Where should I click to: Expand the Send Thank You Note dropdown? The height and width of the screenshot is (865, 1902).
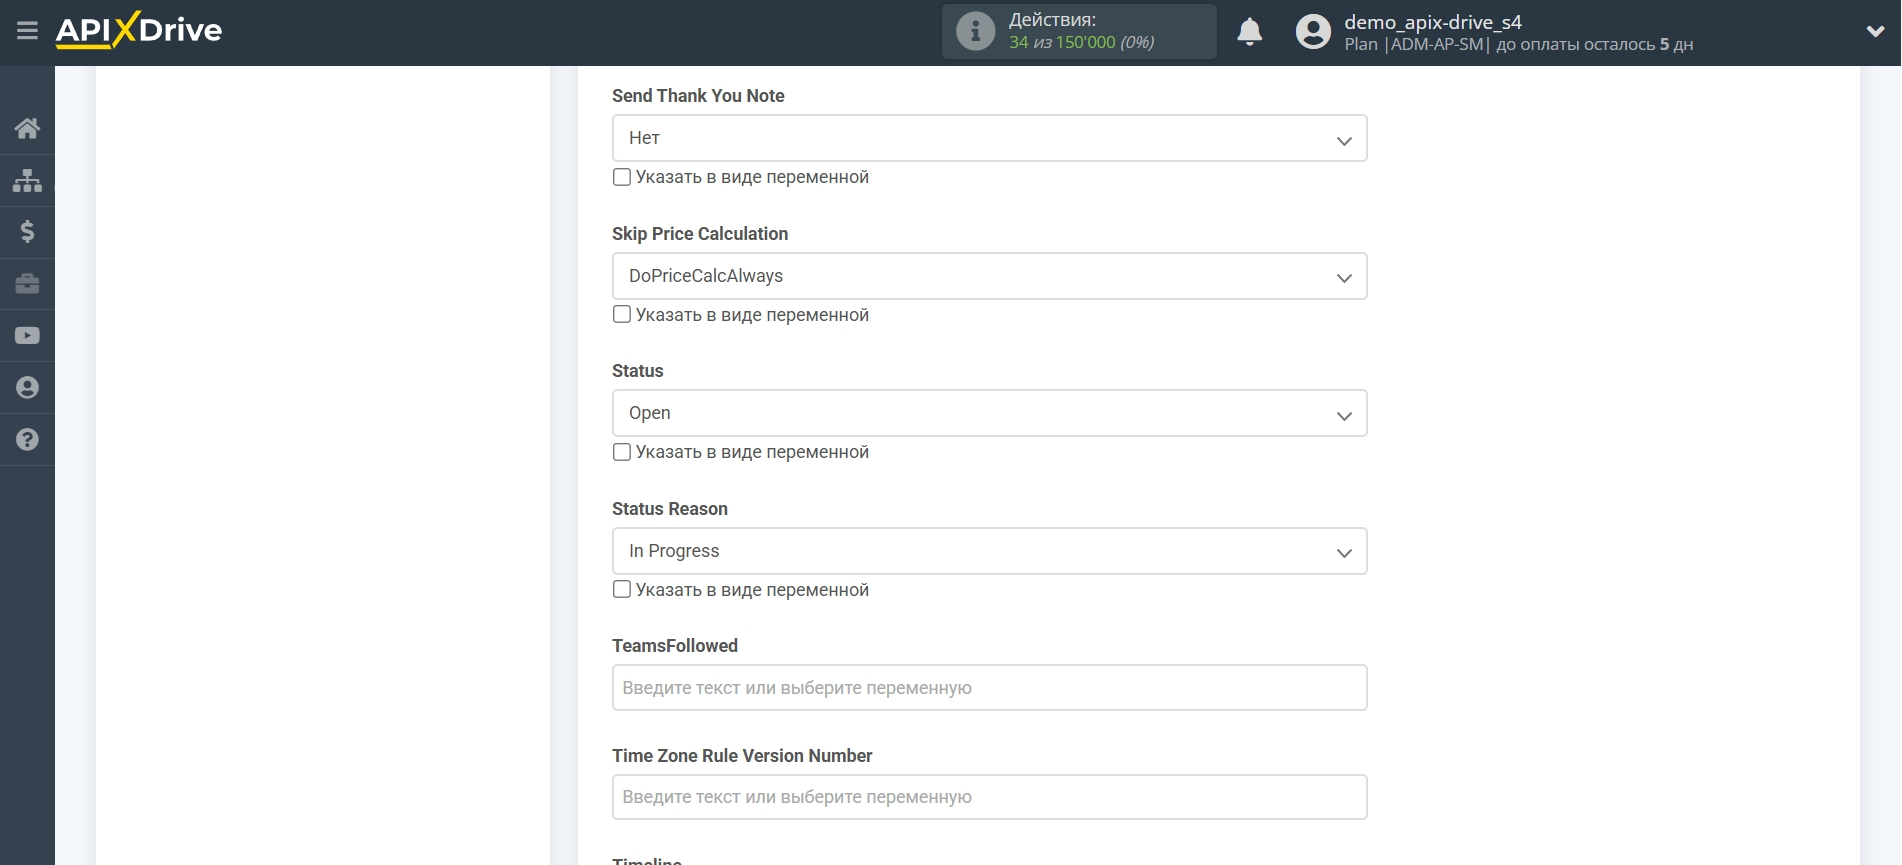[989, 138]
